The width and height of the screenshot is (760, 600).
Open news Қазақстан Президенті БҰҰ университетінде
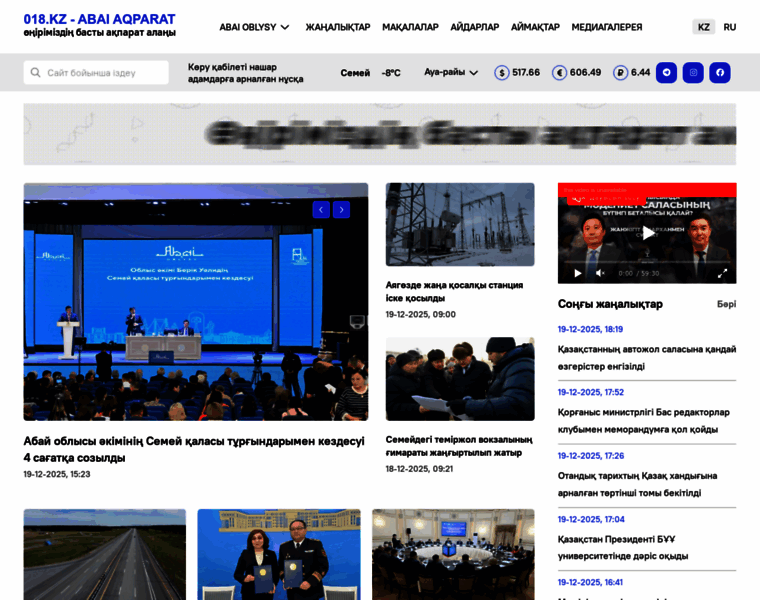622,547
